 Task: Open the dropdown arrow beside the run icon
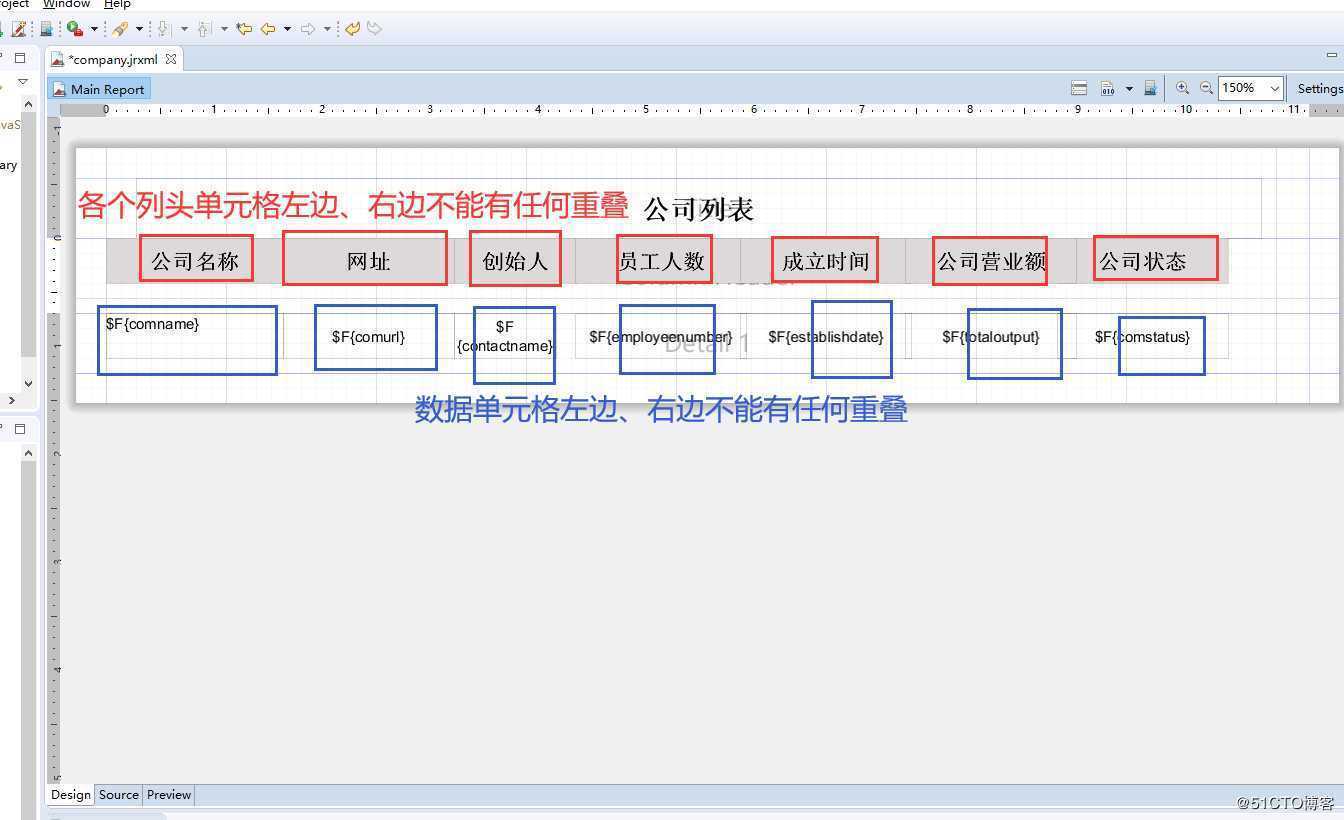click(x=95, y=28)
